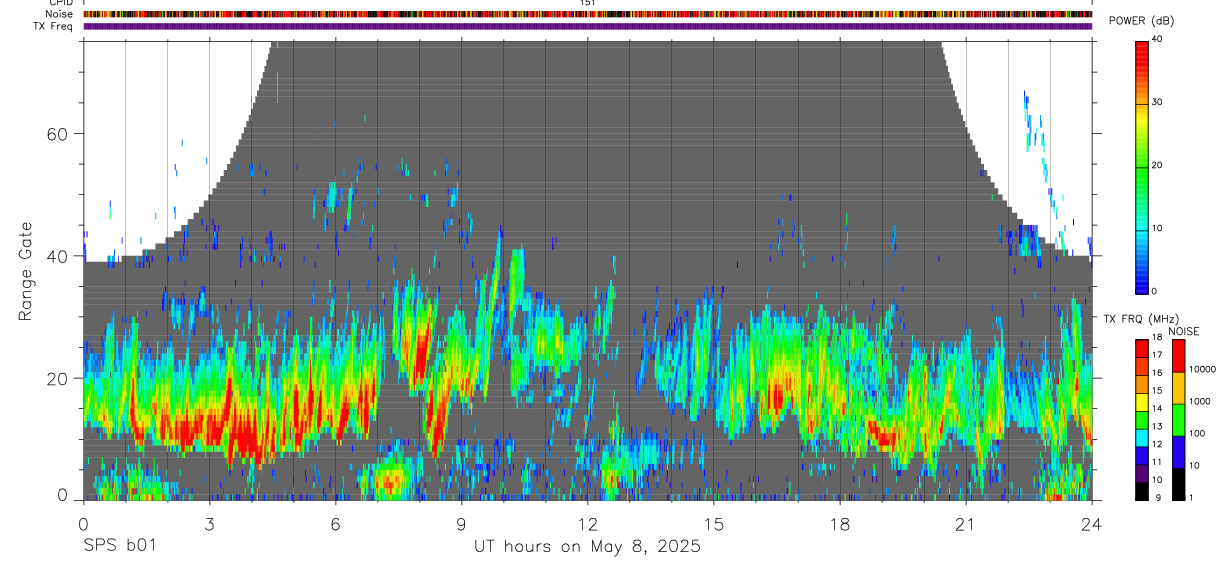The image size is (1228, 567).
Task: Click the '21' hour tick on the UT axis
Action: click(x=966, y=523)
